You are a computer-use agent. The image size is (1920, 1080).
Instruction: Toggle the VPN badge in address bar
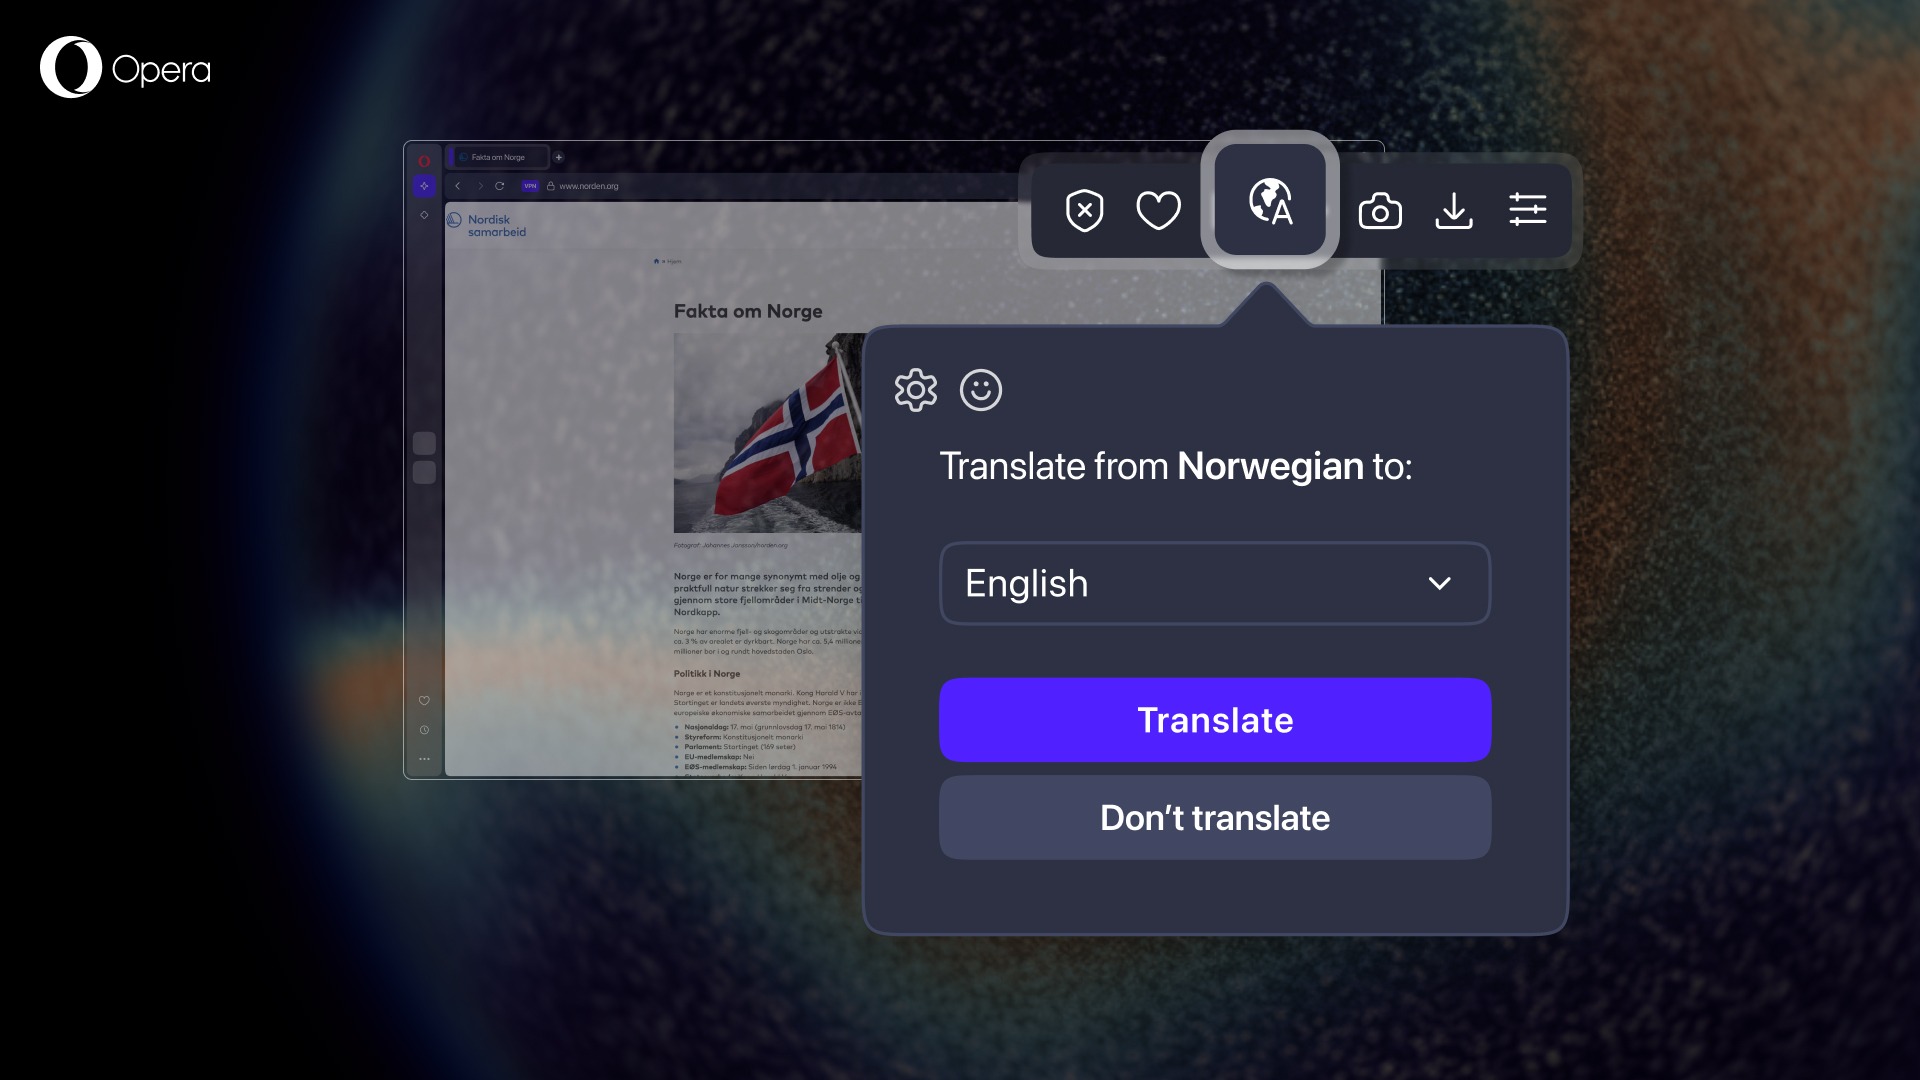530,186
